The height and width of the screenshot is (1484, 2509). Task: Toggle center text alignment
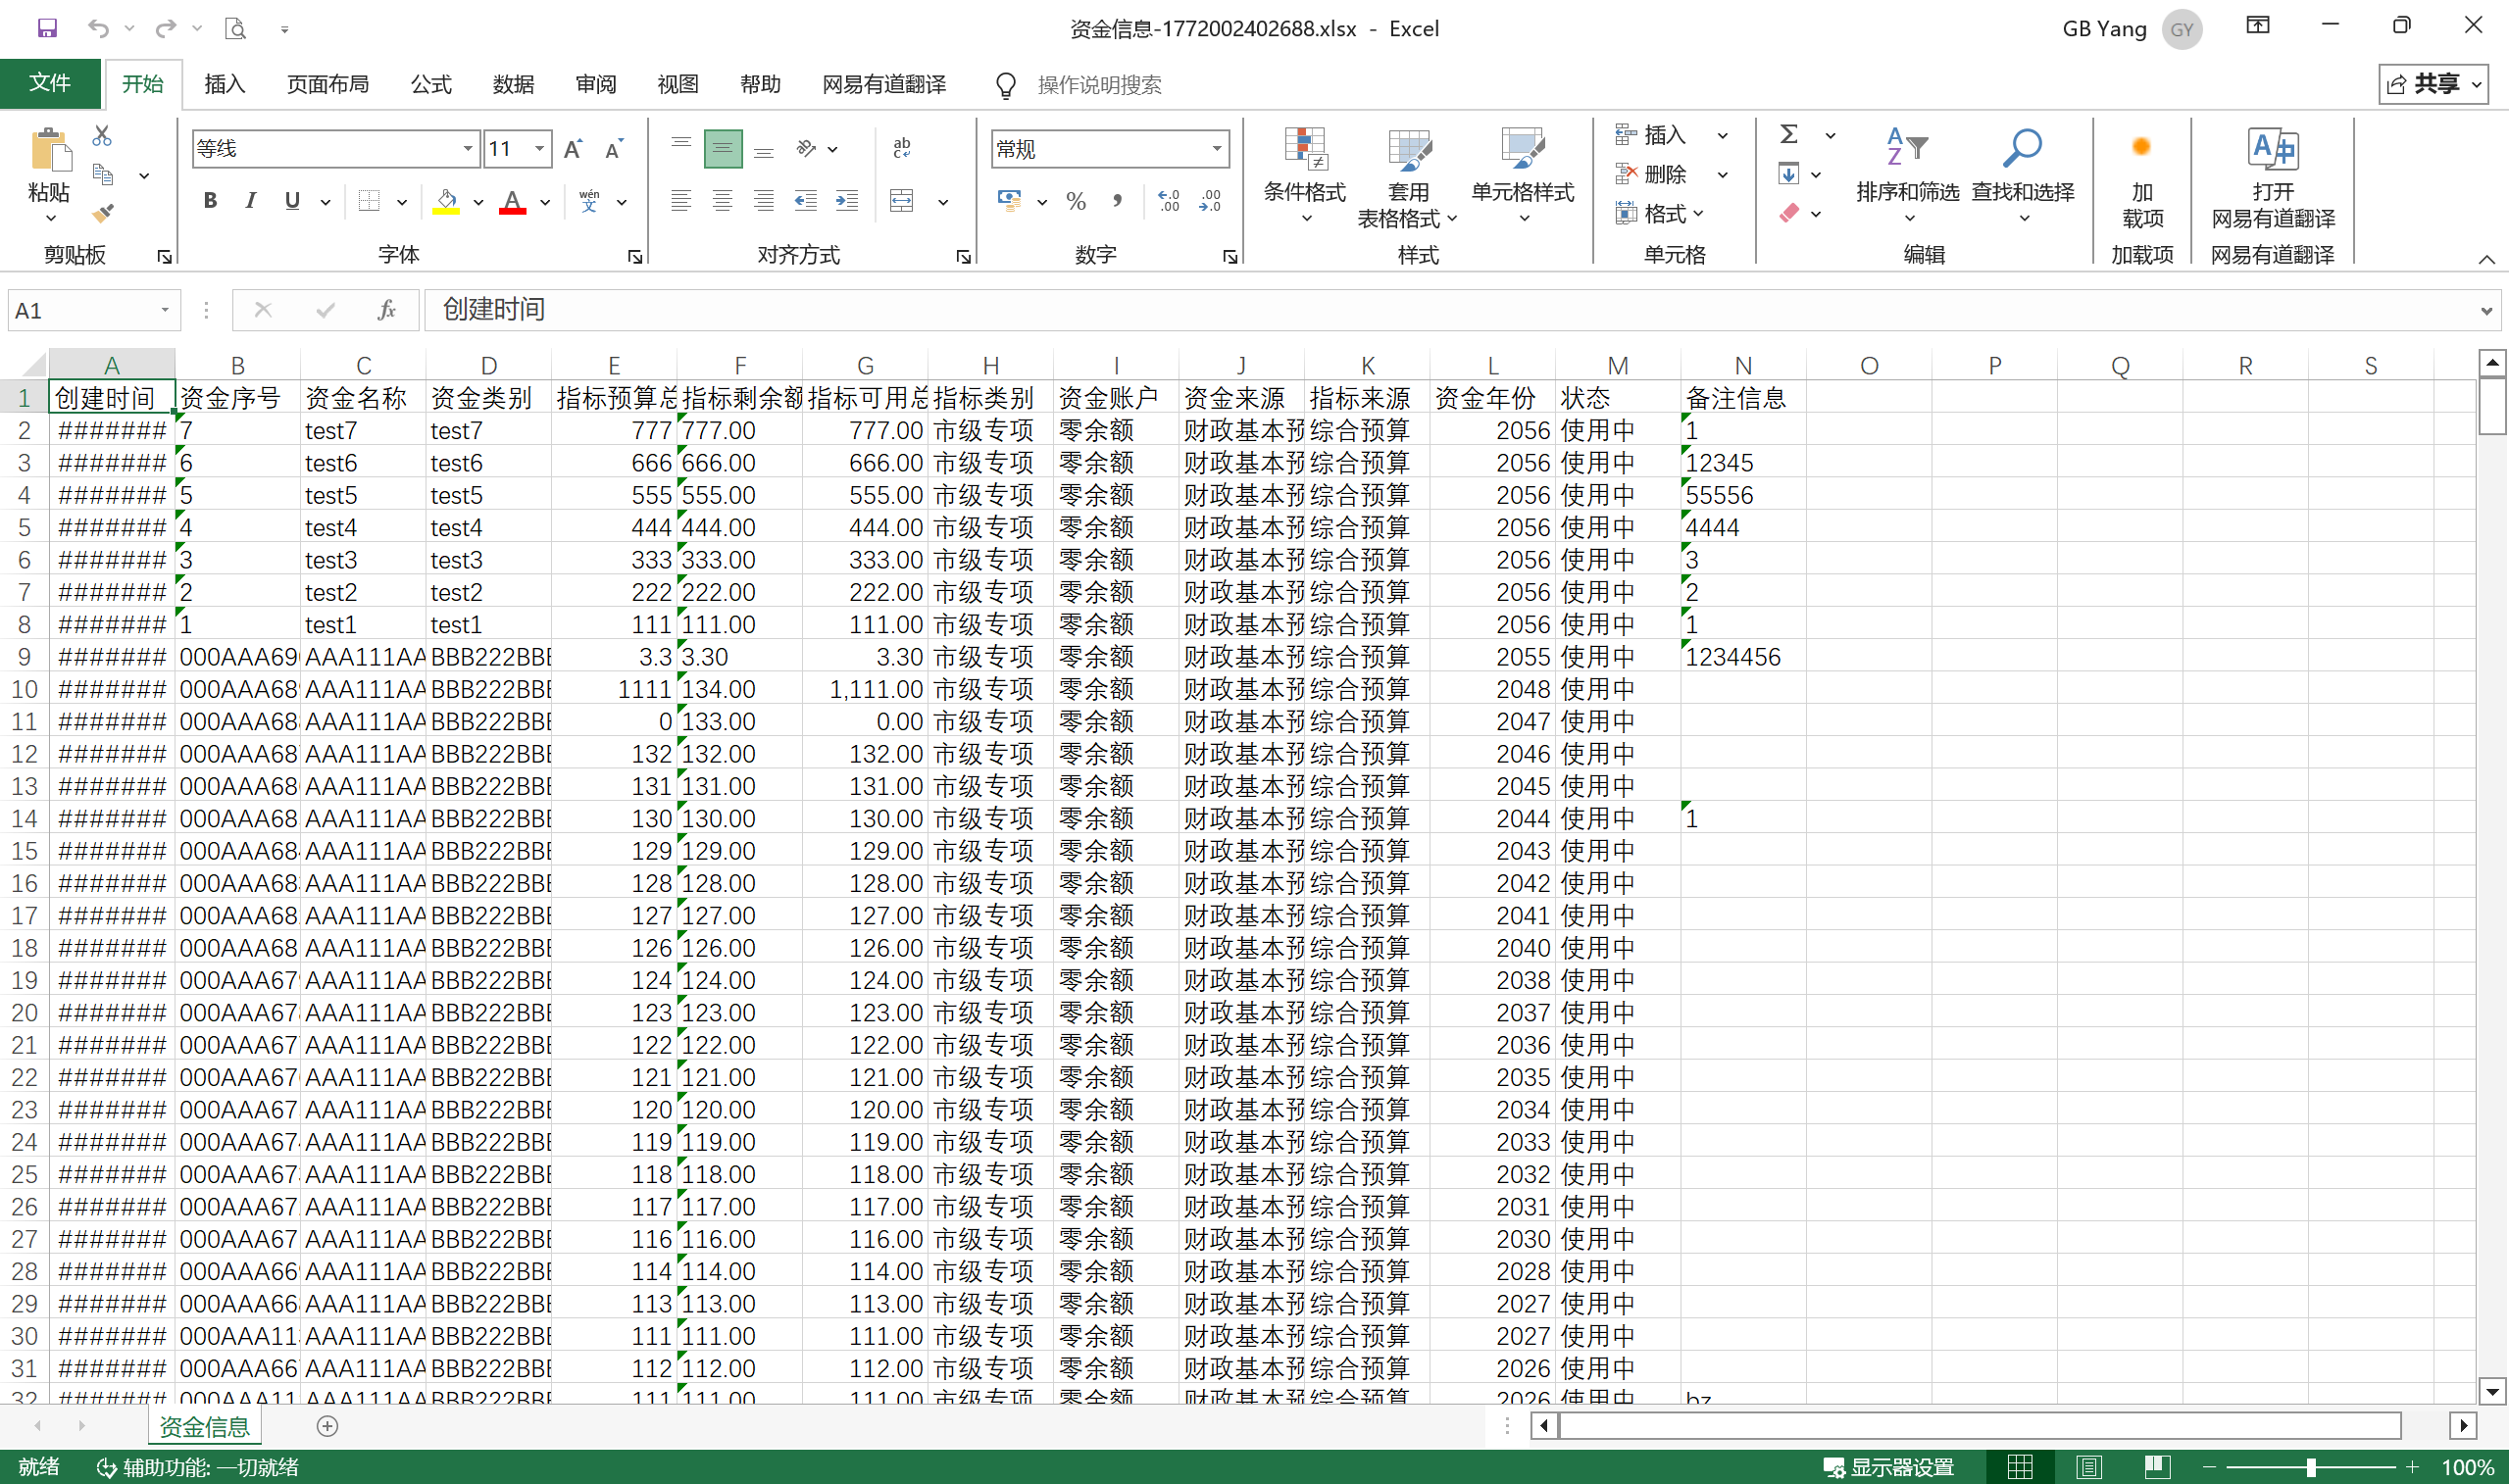click(x=722, y=201)
